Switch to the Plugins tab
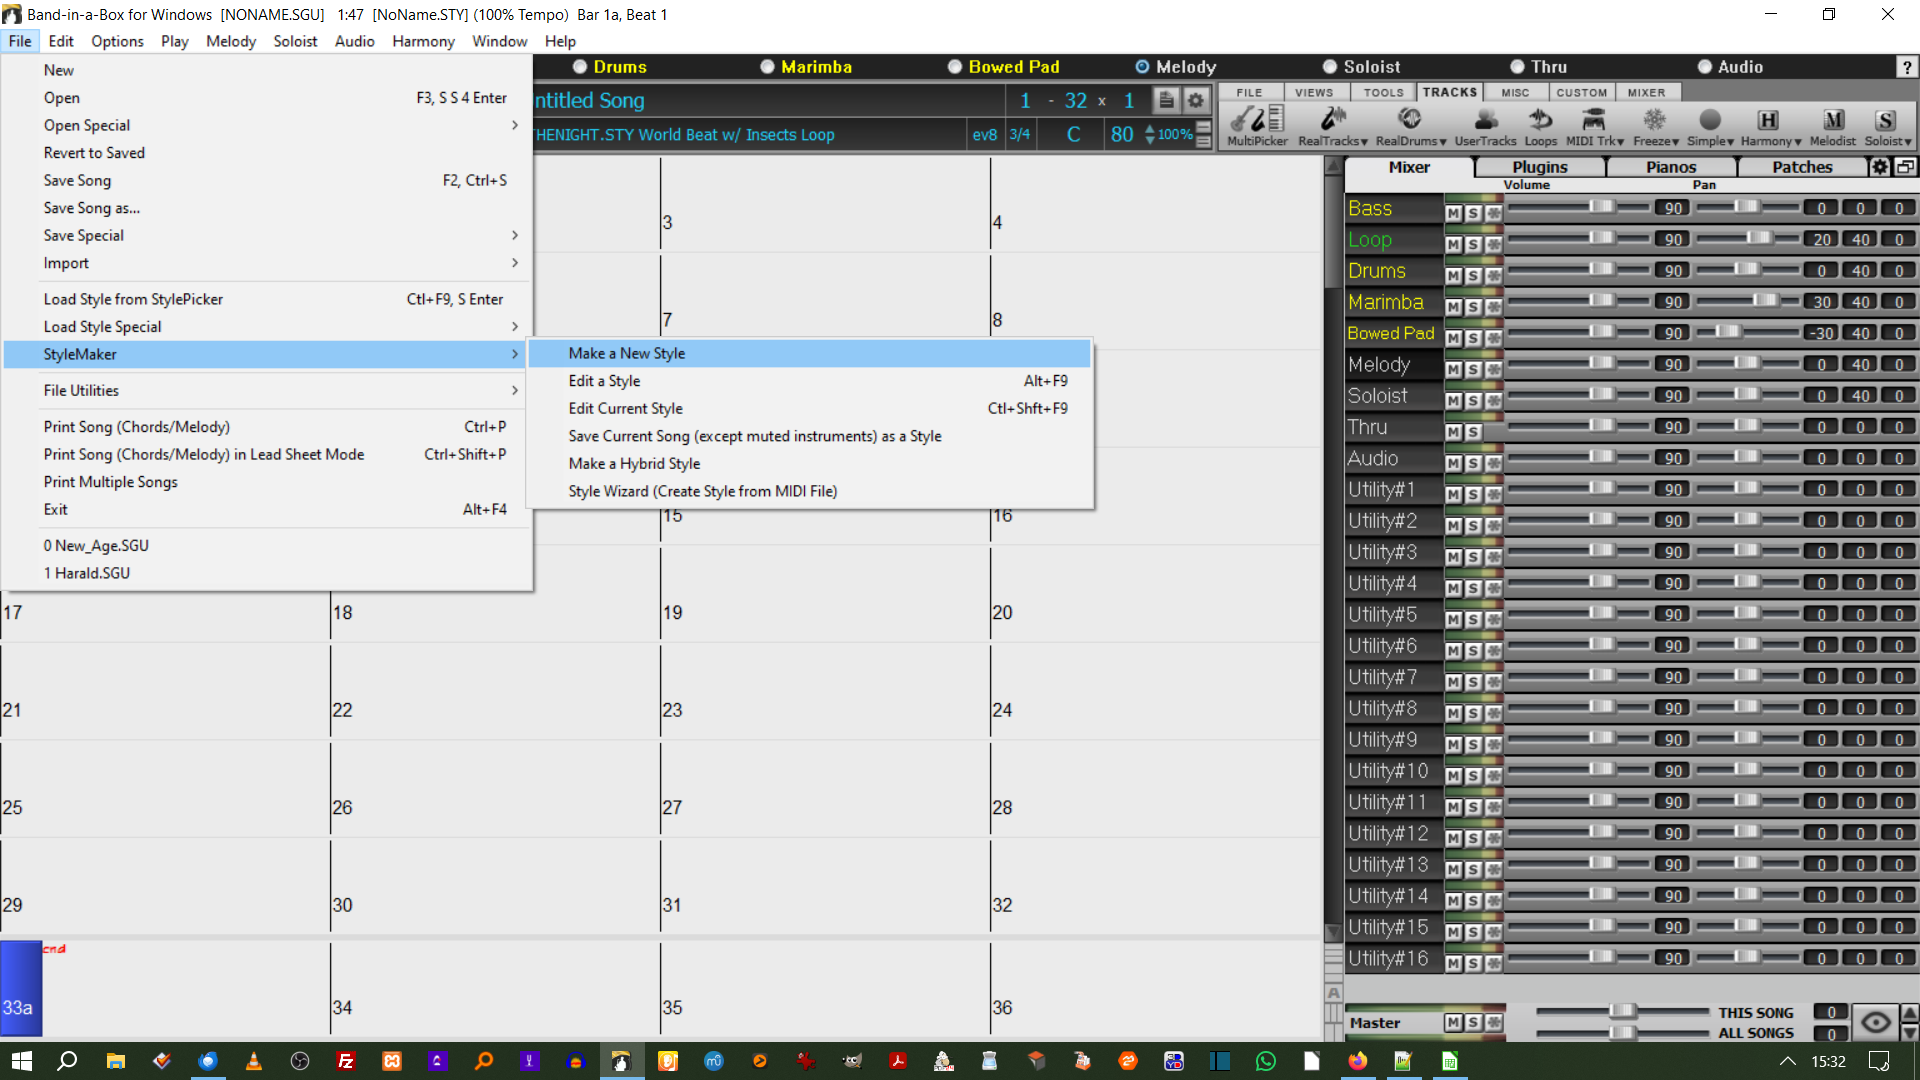Image resolution: width=1920 pixels, height=1080 pixels. [x=1539, y=167]
